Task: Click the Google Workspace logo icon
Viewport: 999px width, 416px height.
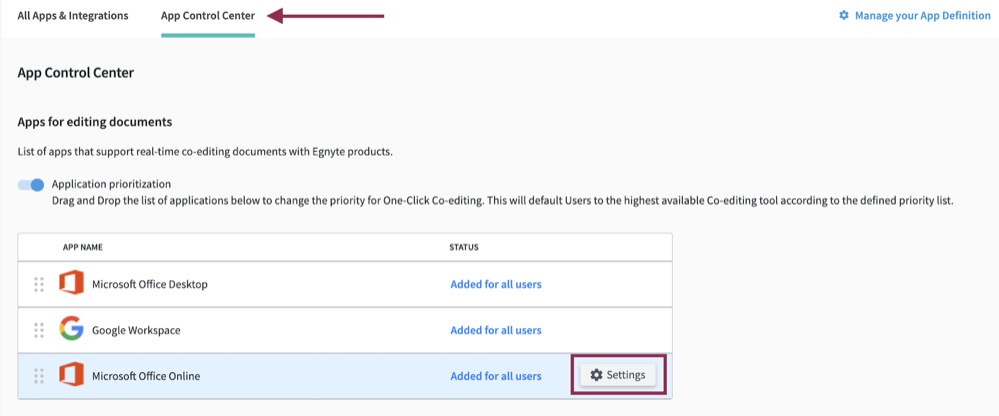Action: point(70,330)
